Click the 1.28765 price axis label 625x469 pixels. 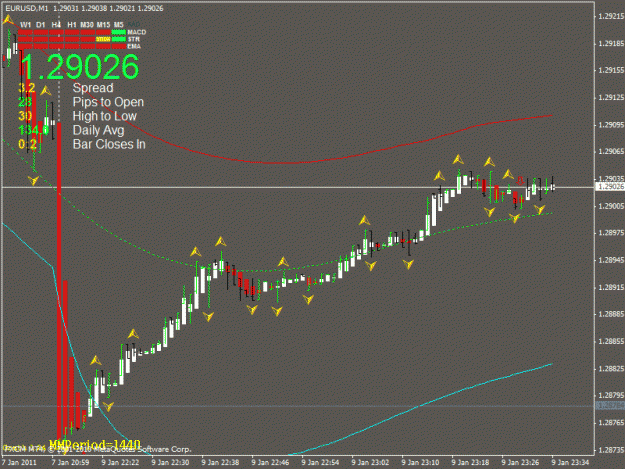pos(611,423)
